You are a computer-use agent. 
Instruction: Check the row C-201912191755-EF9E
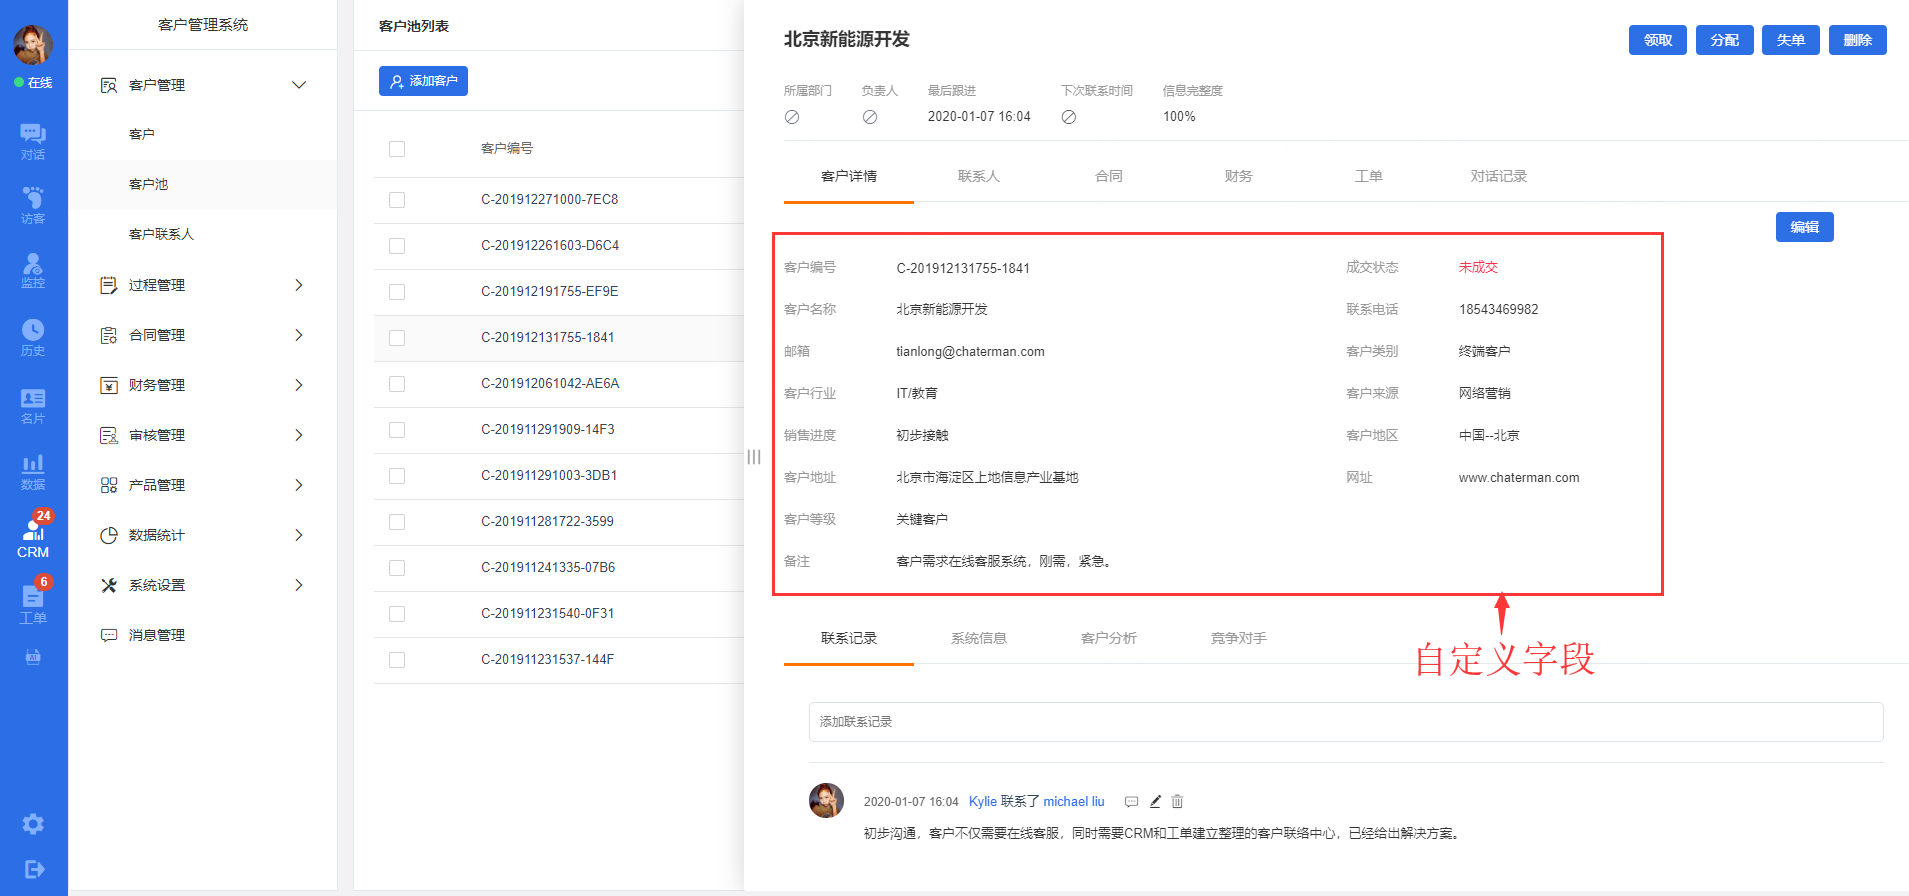(x=397, y=292)
